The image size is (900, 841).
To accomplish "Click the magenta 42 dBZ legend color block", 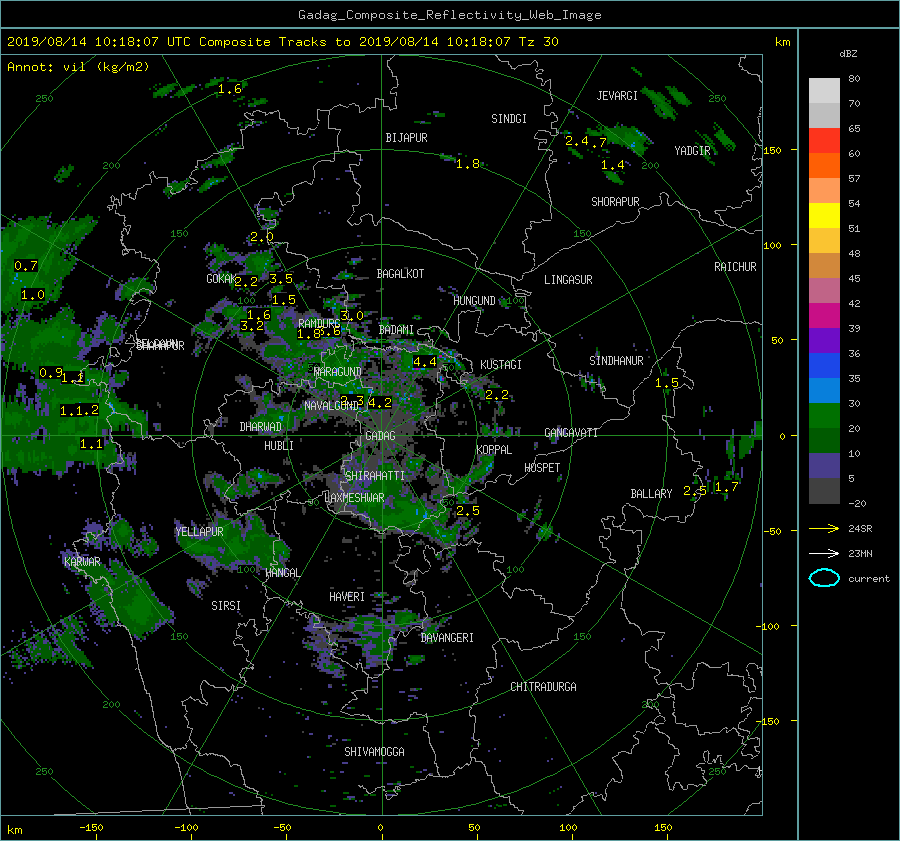I will (824, 315).
